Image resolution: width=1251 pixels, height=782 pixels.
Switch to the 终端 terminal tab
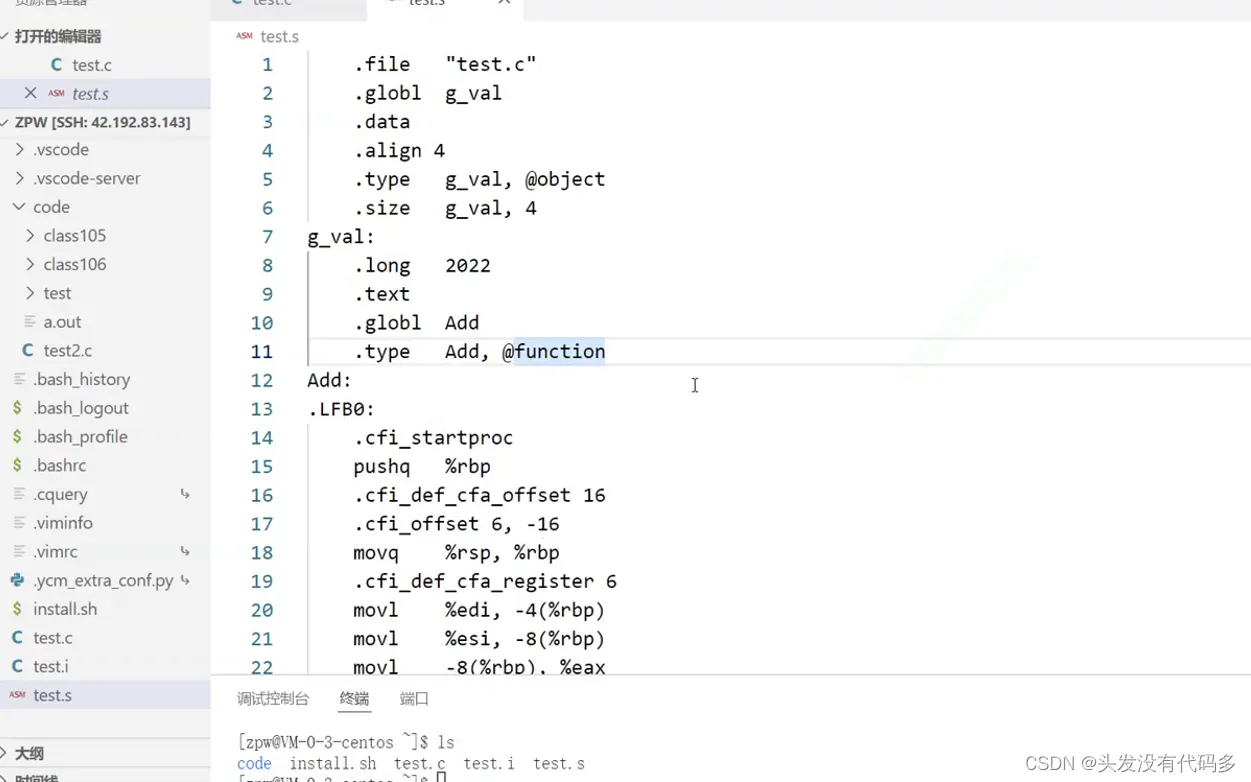pos(354,699)
